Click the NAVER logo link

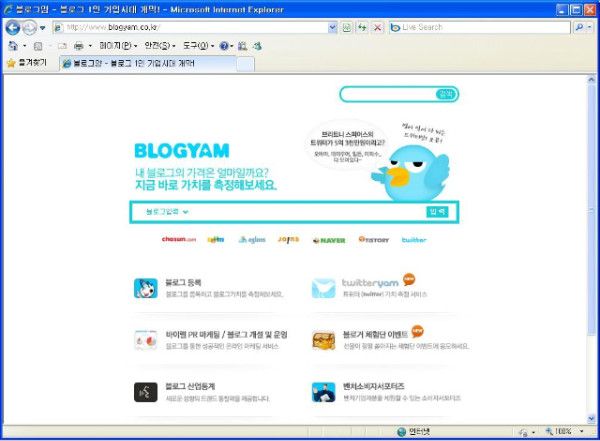point(329,240)
